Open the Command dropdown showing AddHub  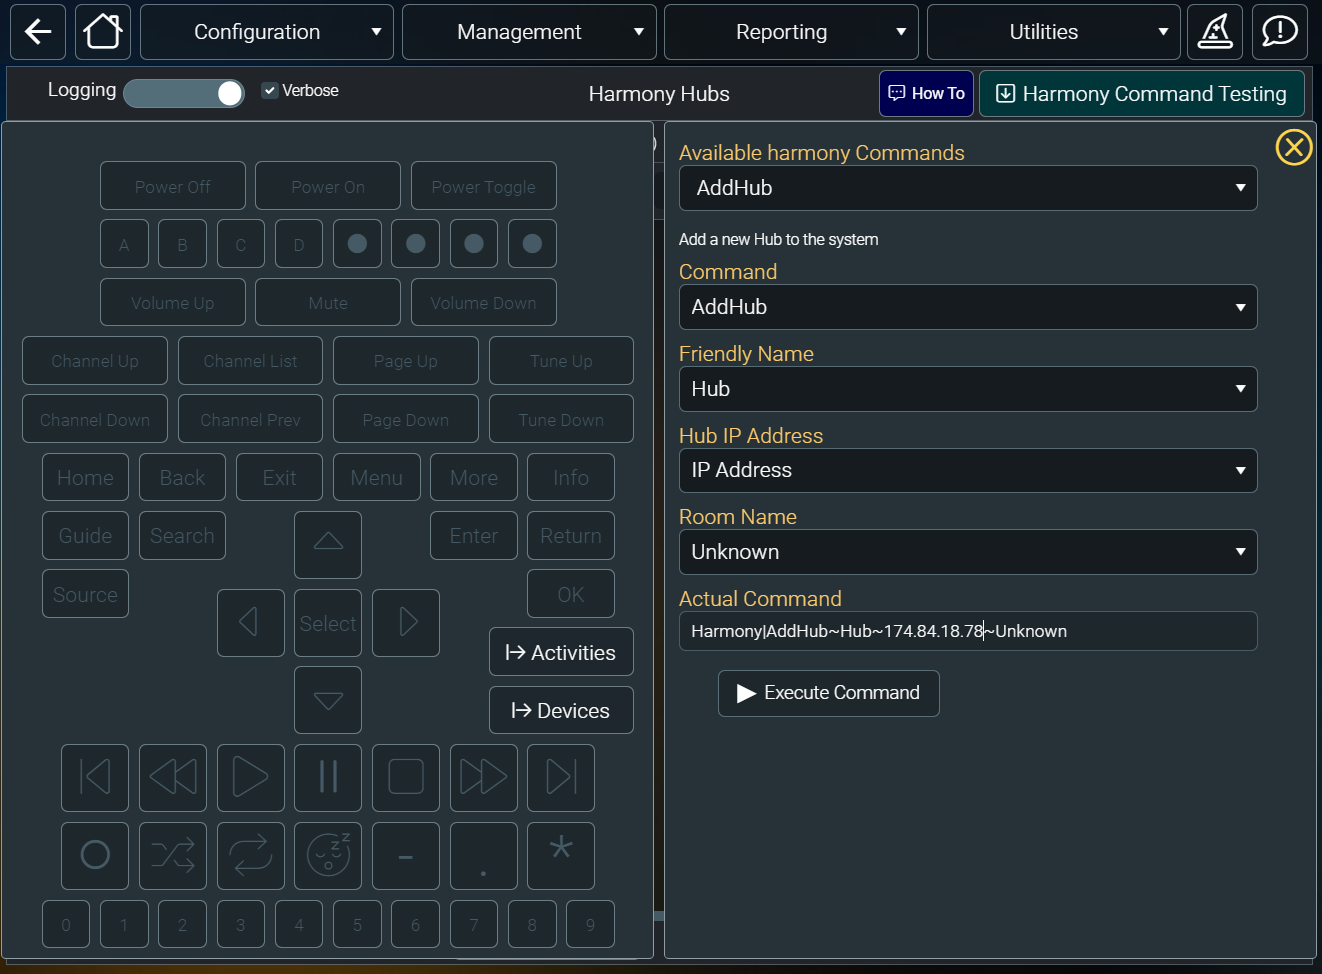[x=968, y=307]
